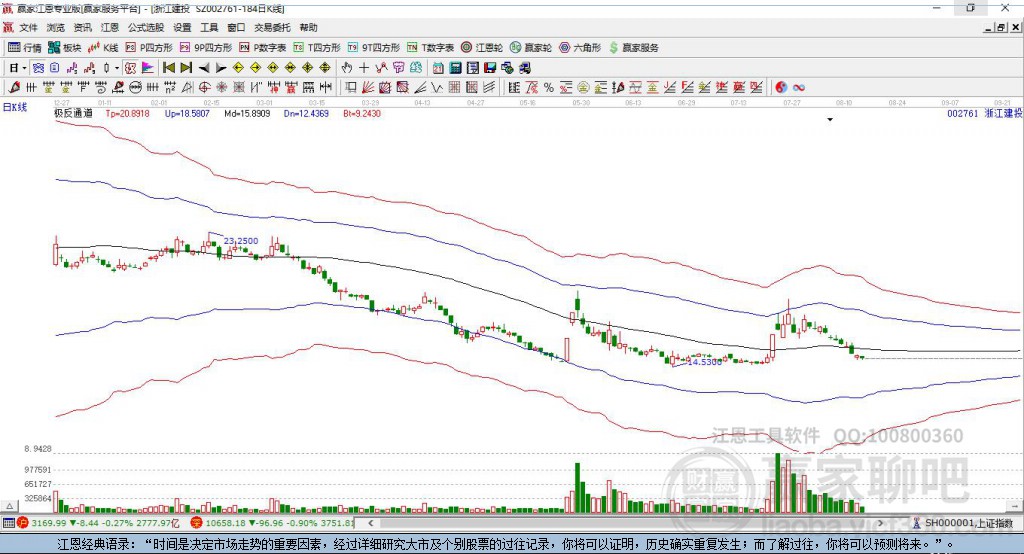The image size is (1024, 554).
Task: Open the 板块 sector view
Action: tap(64, 48)
